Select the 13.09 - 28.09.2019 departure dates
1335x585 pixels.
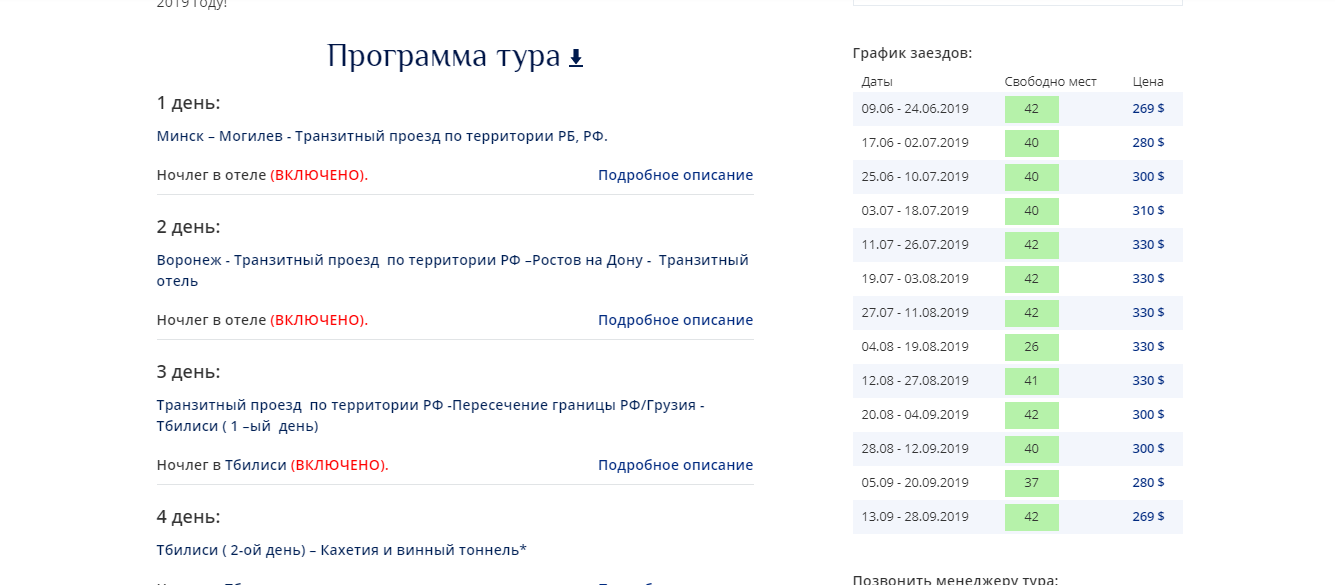(915, 517)
